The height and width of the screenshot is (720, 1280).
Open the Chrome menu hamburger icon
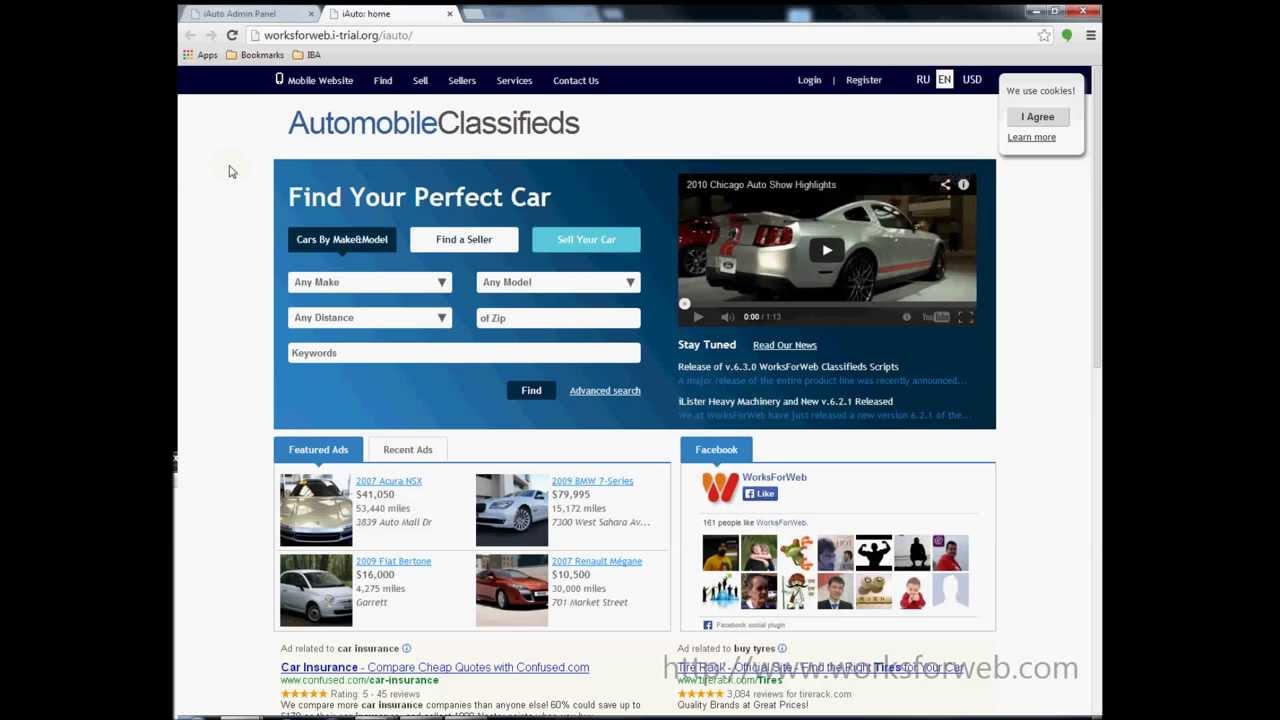pos(1090,35)
